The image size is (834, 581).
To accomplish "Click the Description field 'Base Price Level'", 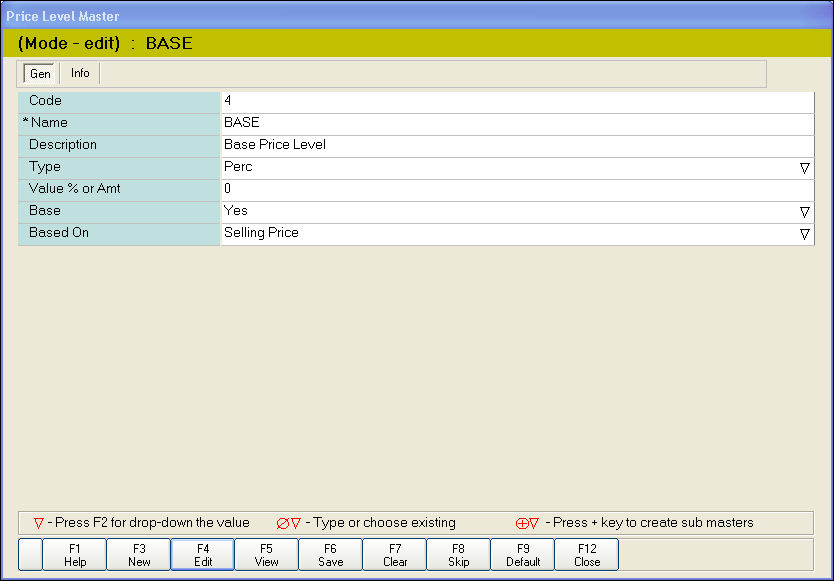I will tap(517, 146).
